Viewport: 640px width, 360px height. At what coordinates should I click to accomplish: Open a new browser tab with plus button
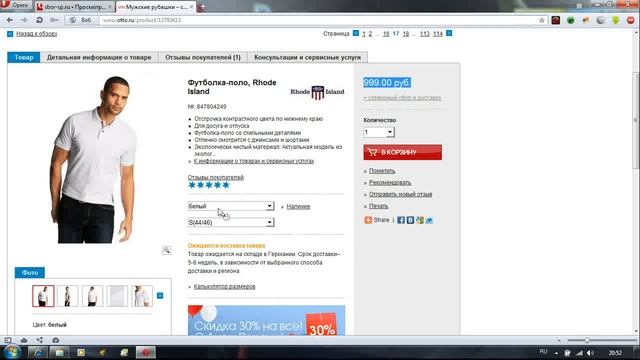pyautogui.click(x=202, y=7)
